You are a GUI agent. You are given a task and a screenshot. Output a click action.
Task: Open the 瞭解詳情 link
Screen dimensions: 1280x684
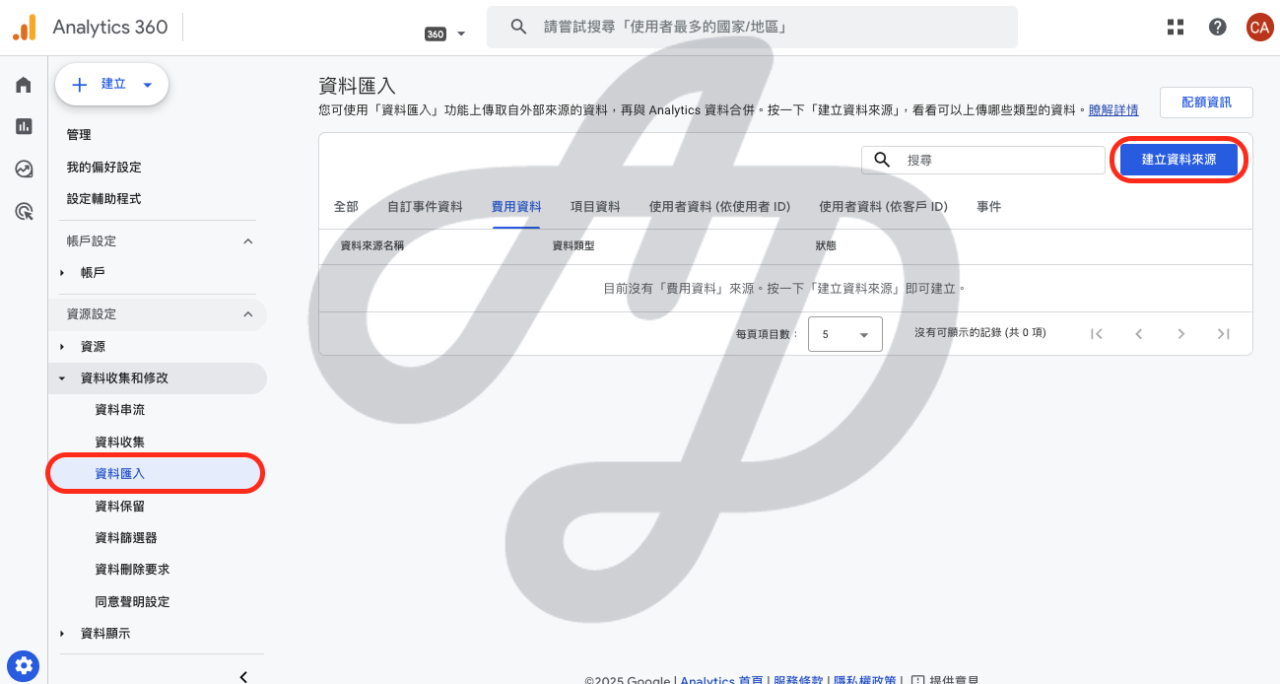click(x=1113, y=110)
